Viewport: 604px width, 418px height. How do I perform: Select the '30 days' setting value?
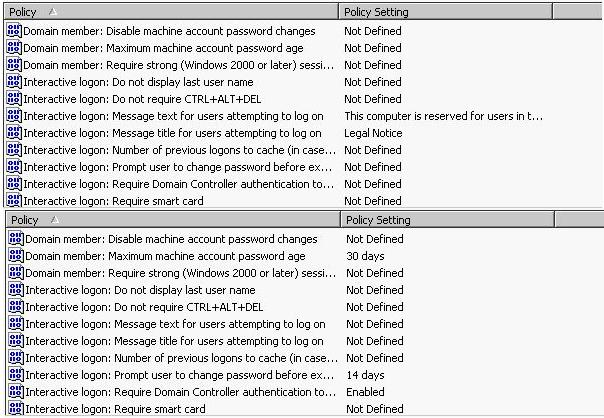tap(365, 256)
